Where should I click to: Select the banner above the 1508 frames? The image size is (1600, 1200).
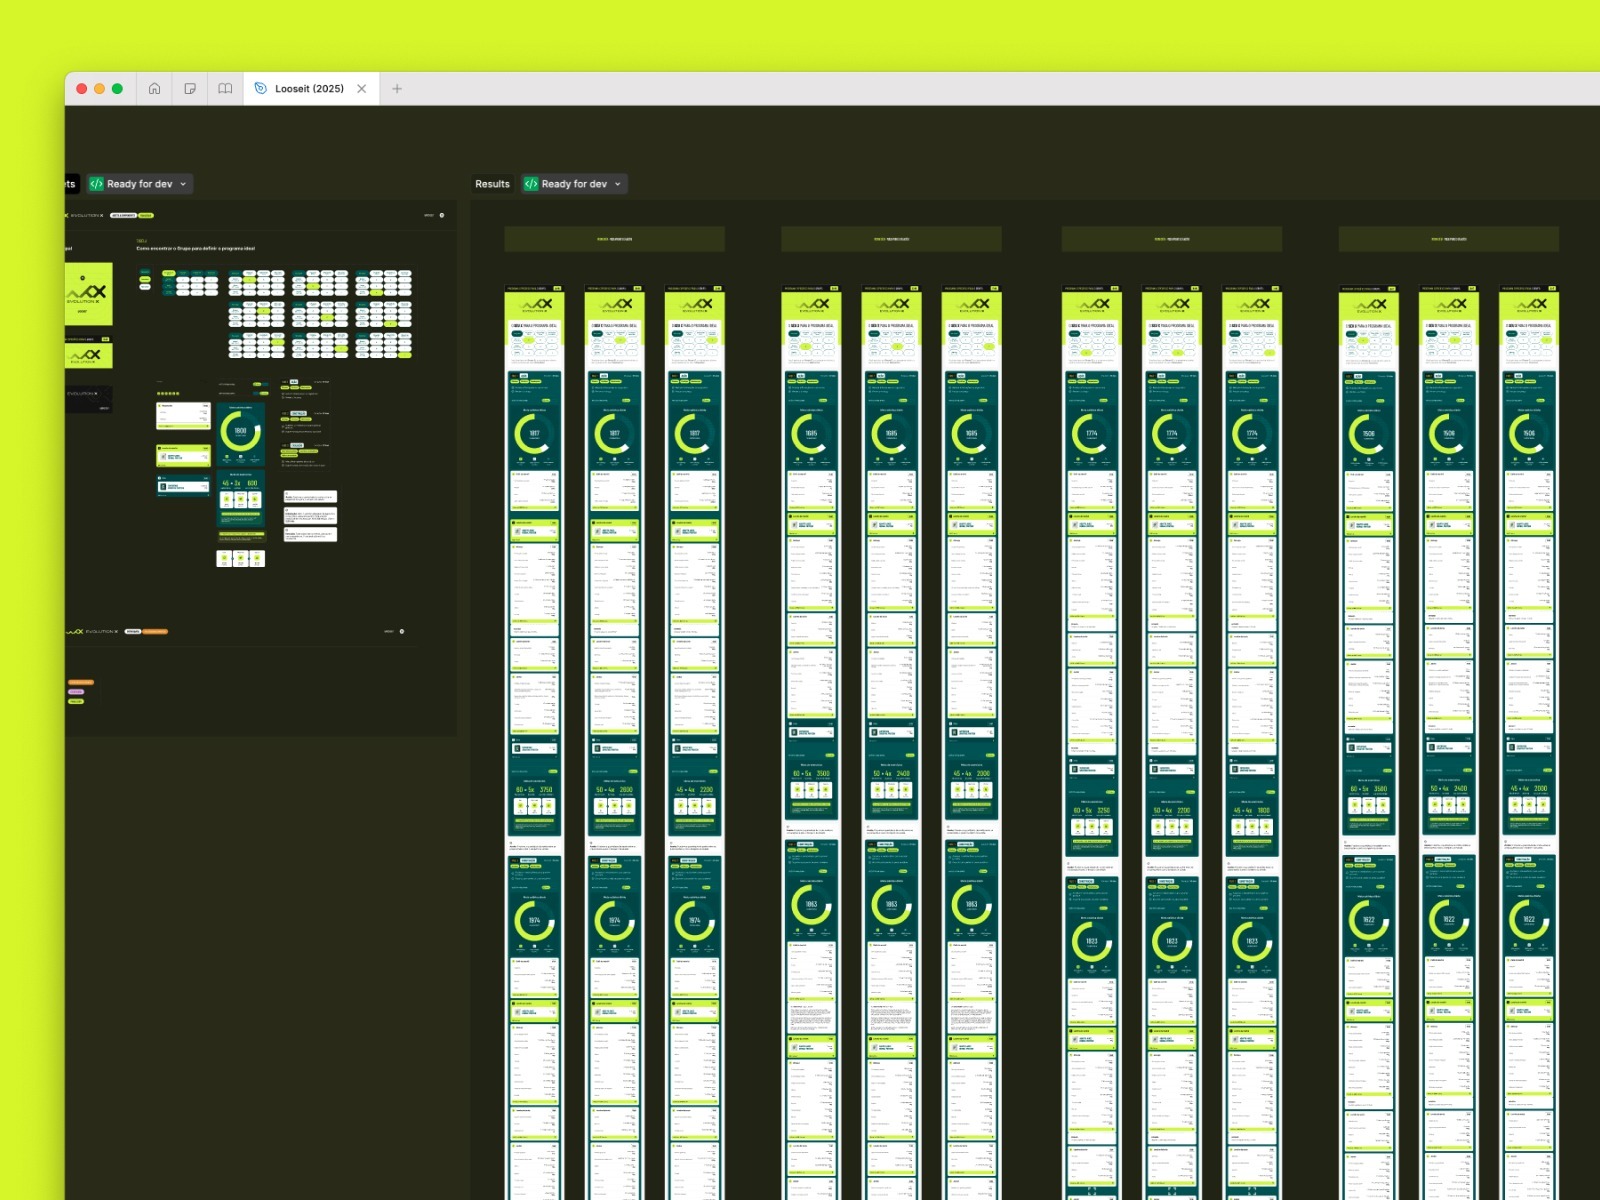[1448, 239]
